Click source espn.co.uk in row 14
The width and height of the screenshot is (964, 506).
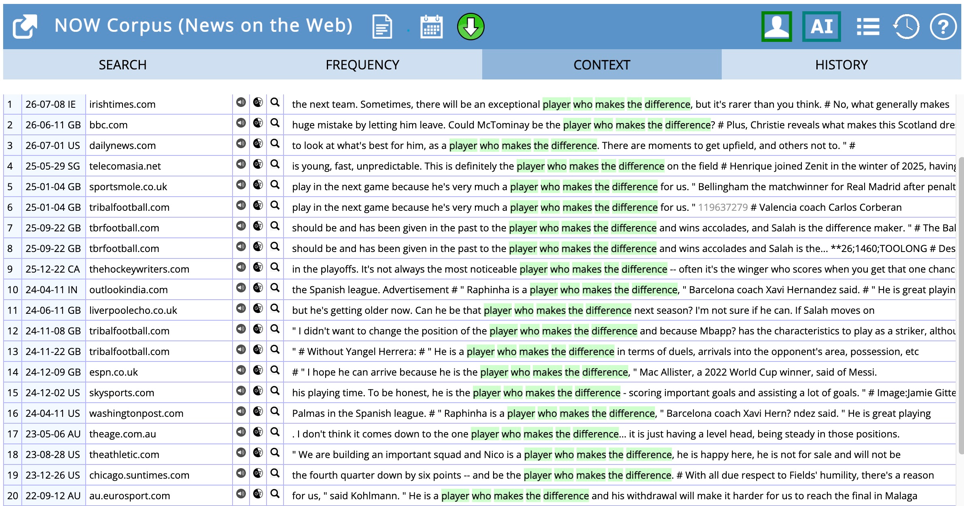pyautogui.click(x=114, y=372)
